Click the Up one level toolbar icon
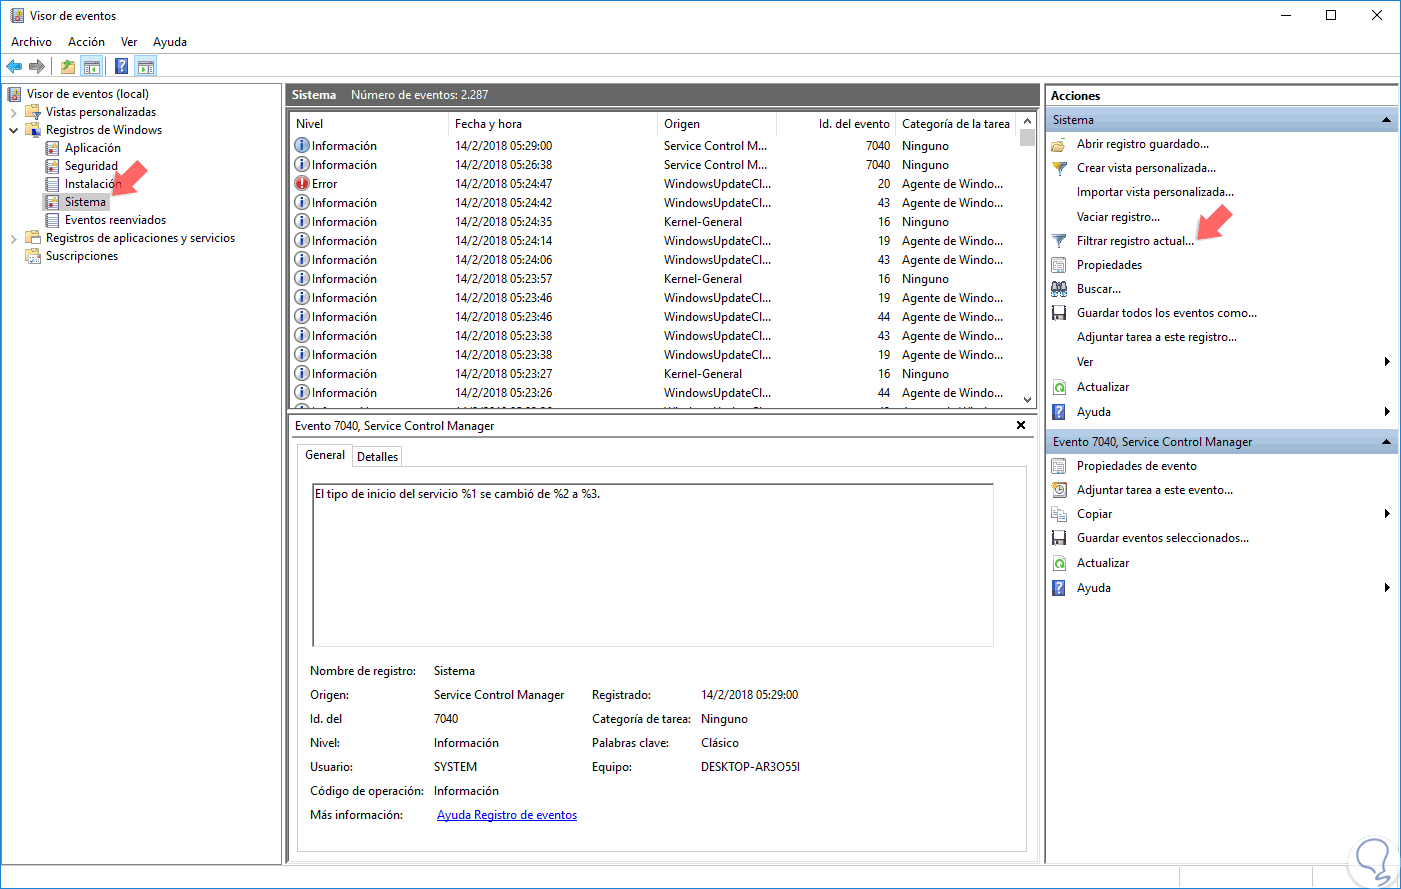 point(67,67)
